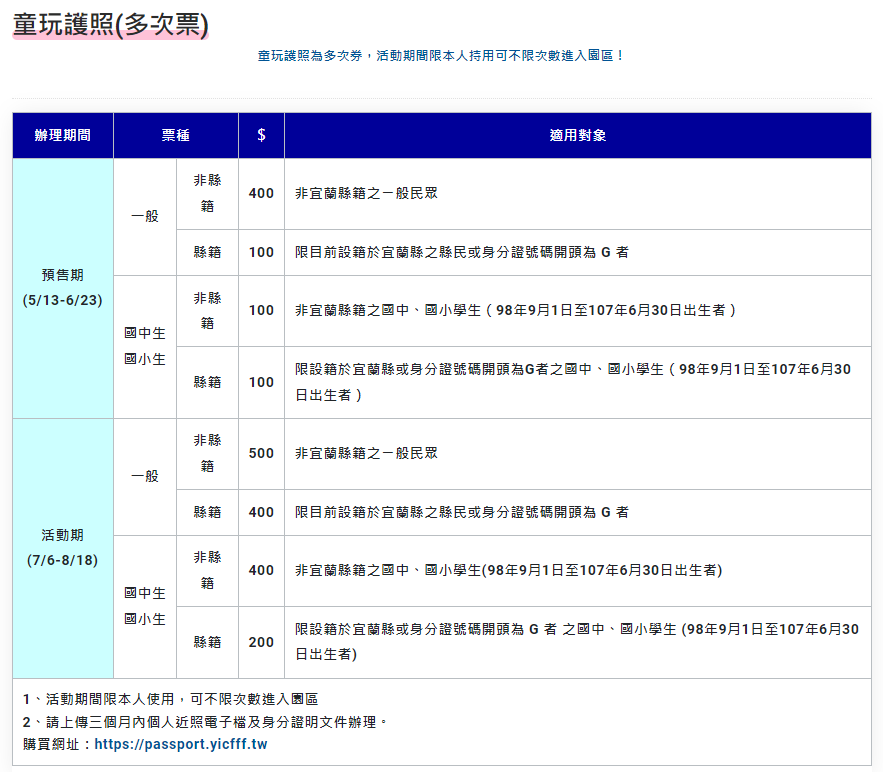Click the 童玩護照(多次票) heading

coord(110,25)
